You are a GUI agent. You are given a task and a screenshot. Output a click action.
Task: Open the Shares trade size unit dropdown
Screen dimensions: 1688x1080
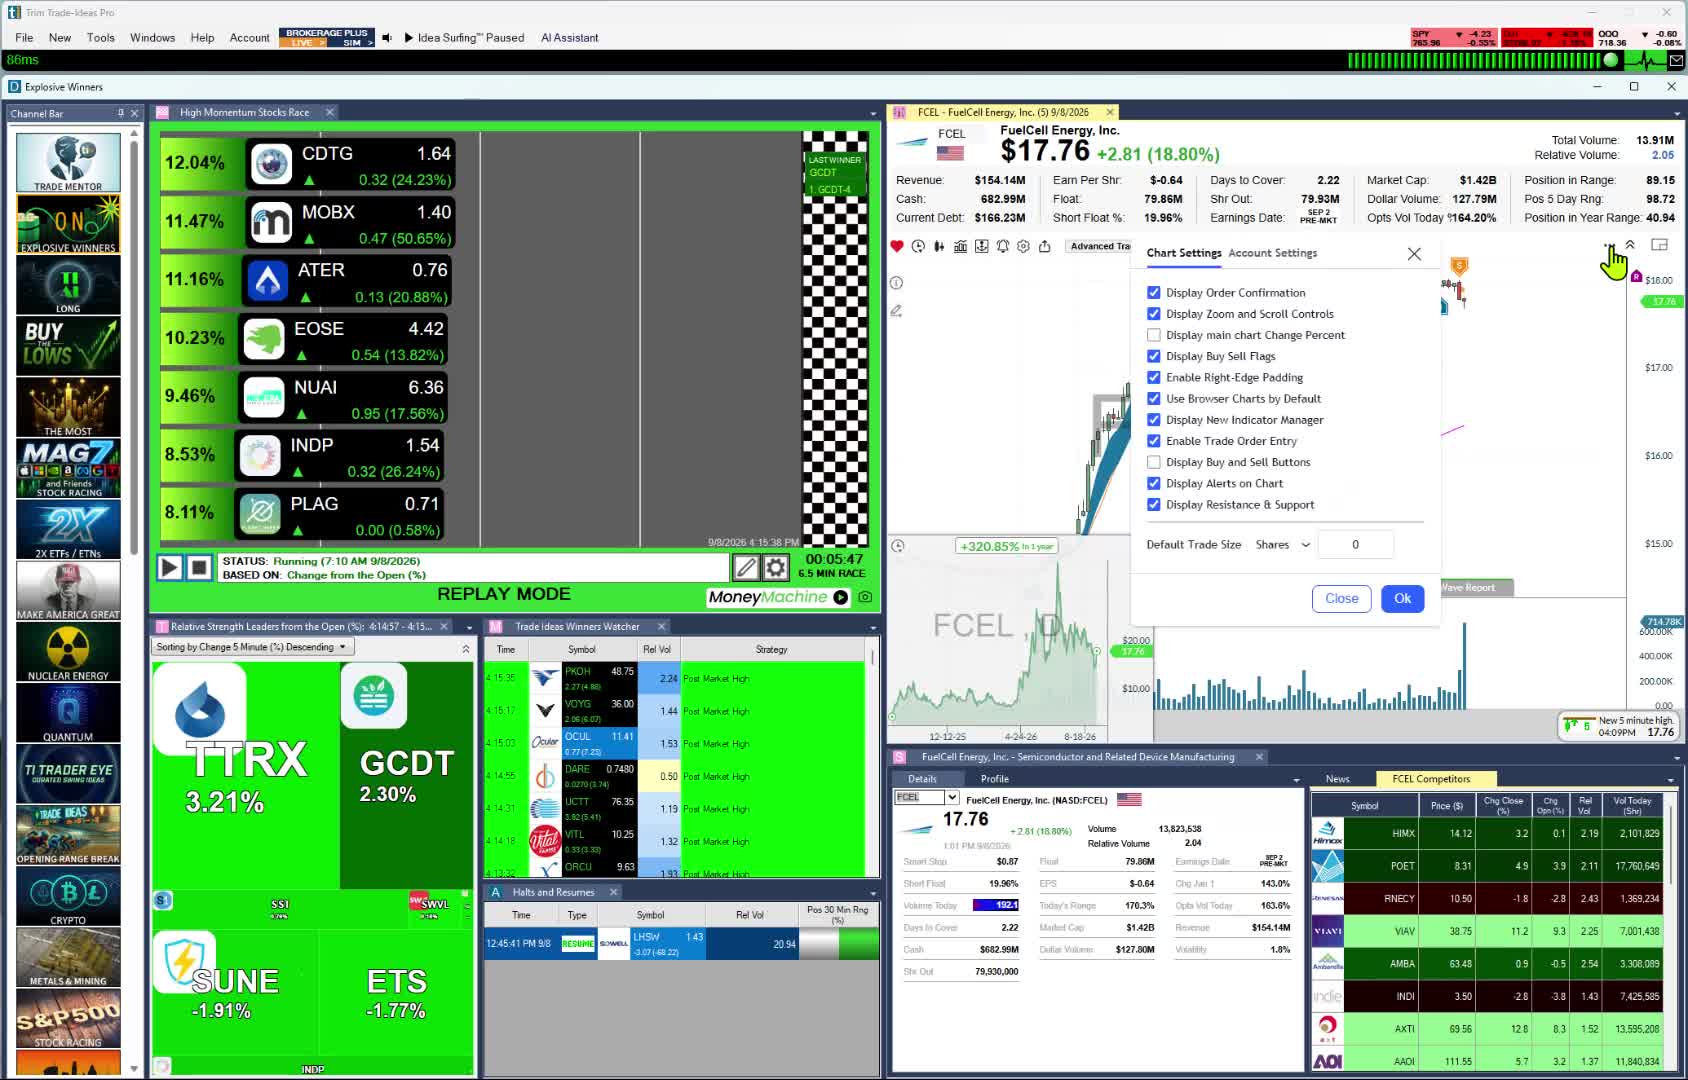click(1283, 545)
